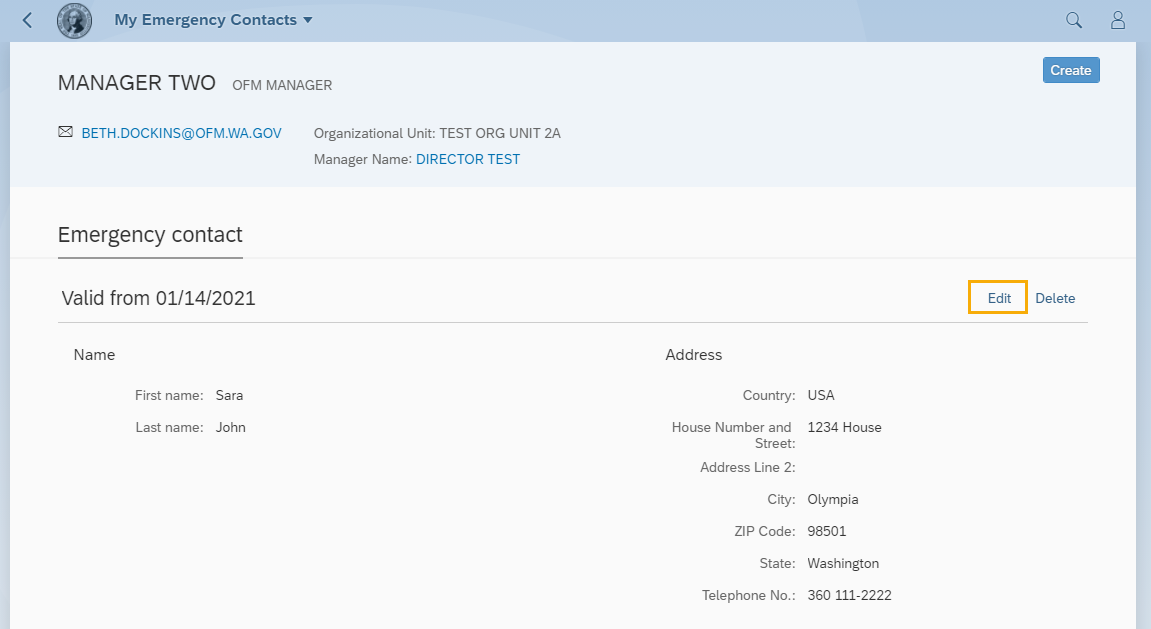
Task: Open the user profile icon
Action: [1119, 20]
